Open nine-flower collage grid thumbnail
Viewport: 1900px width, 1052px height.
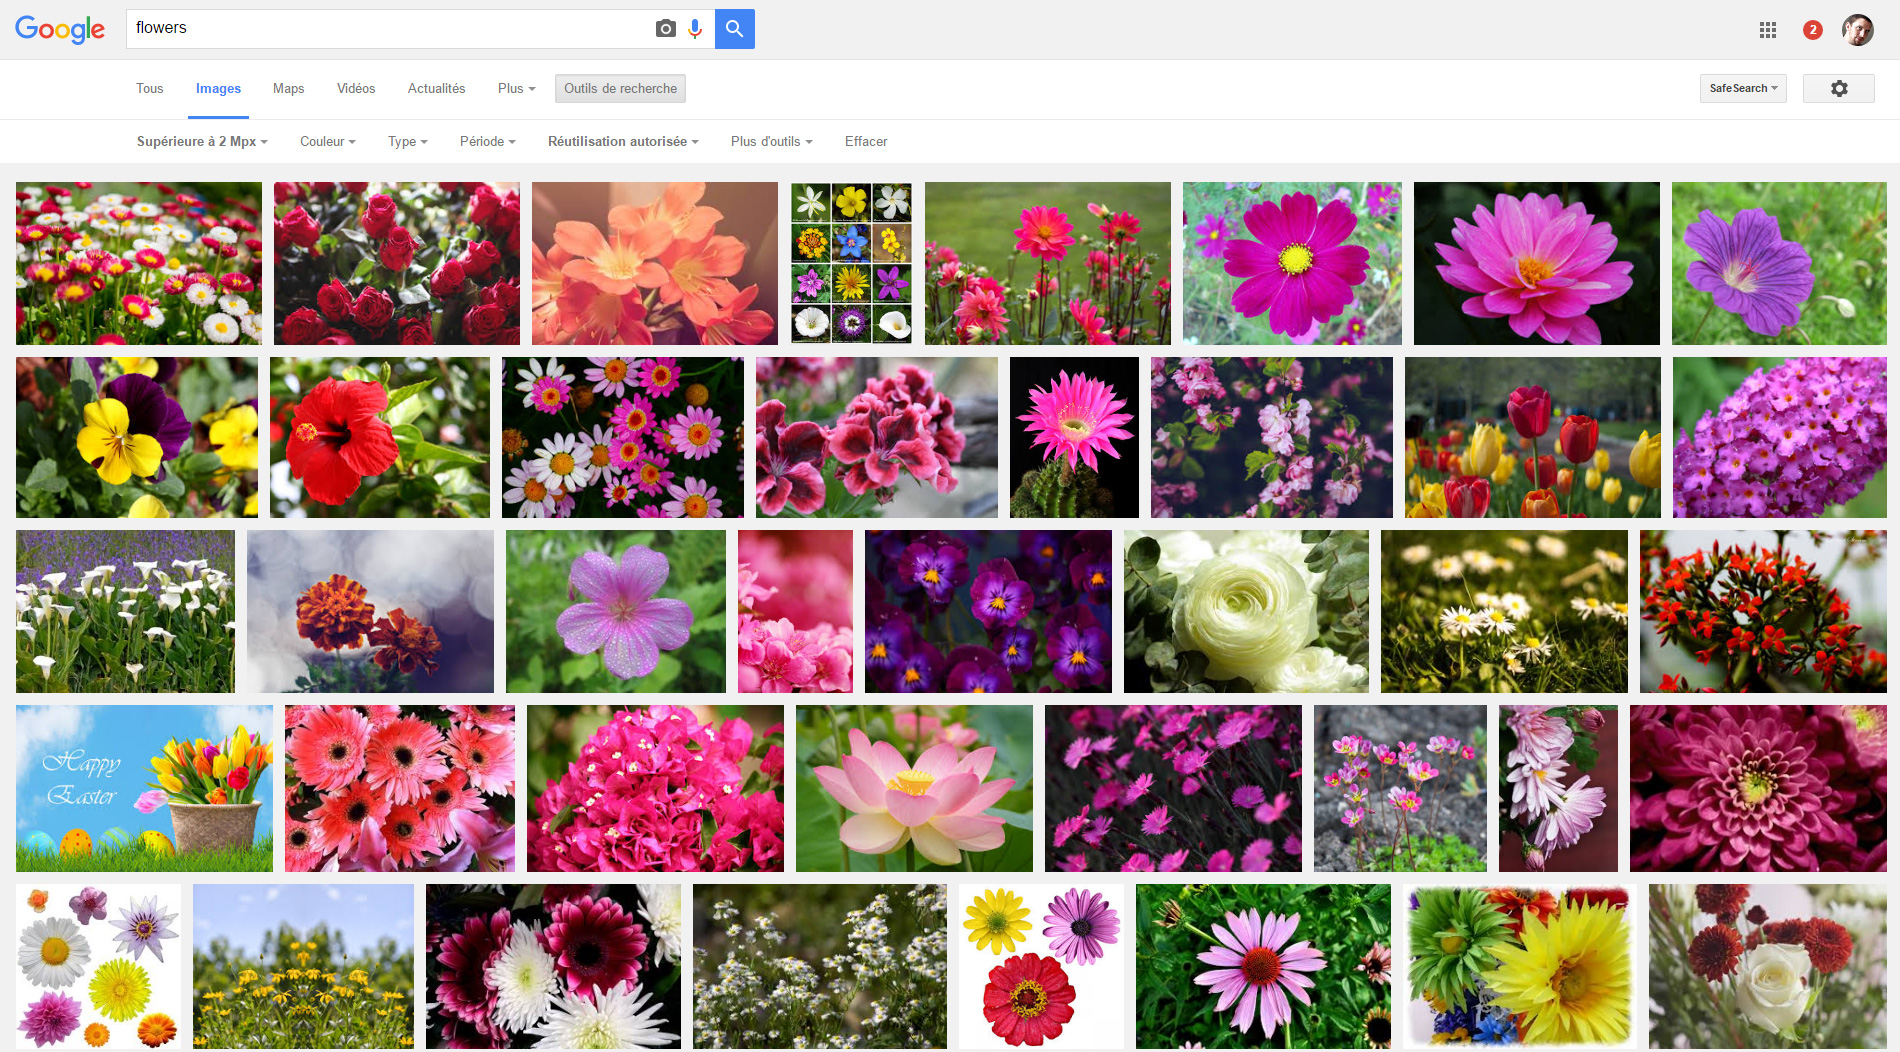(x=851, y=263)
